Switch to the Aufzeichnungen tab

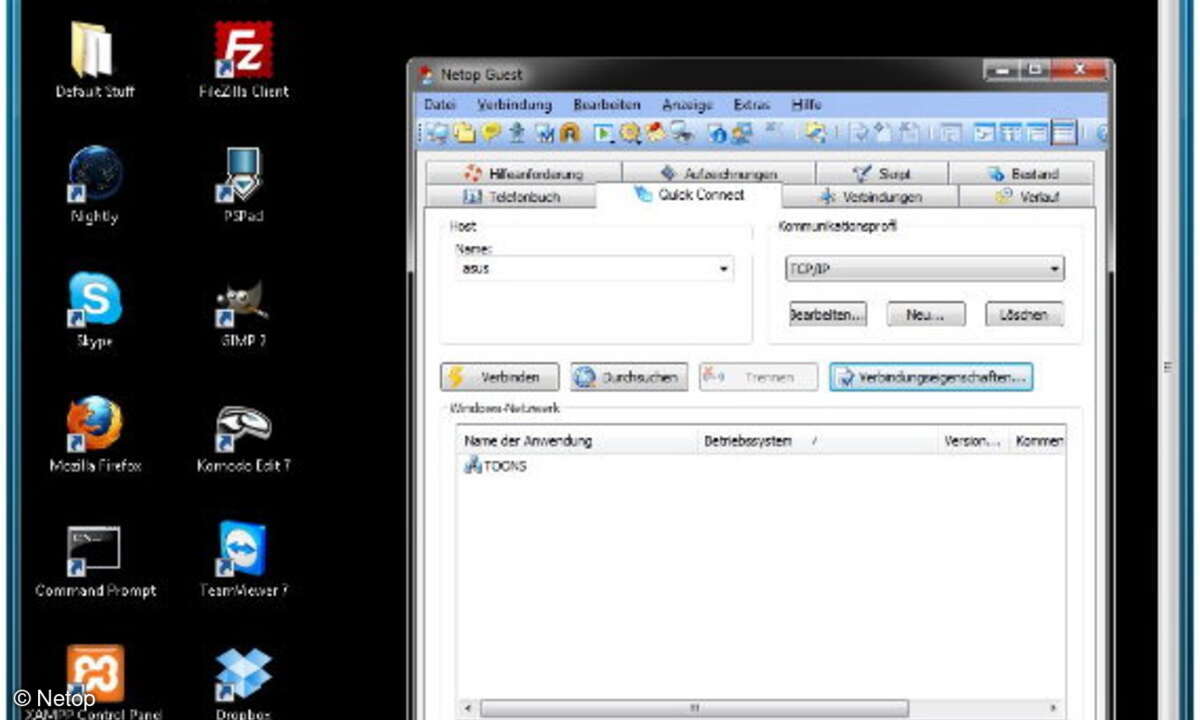coord(718,173)
